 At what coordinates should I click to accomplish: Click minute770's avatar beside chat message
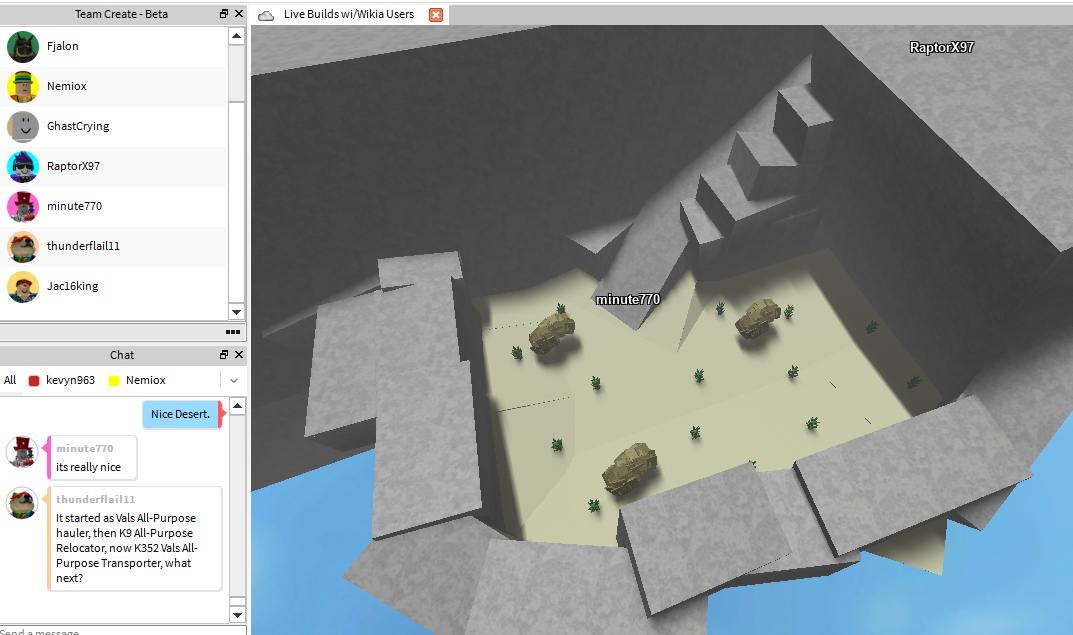coord(22,452)
